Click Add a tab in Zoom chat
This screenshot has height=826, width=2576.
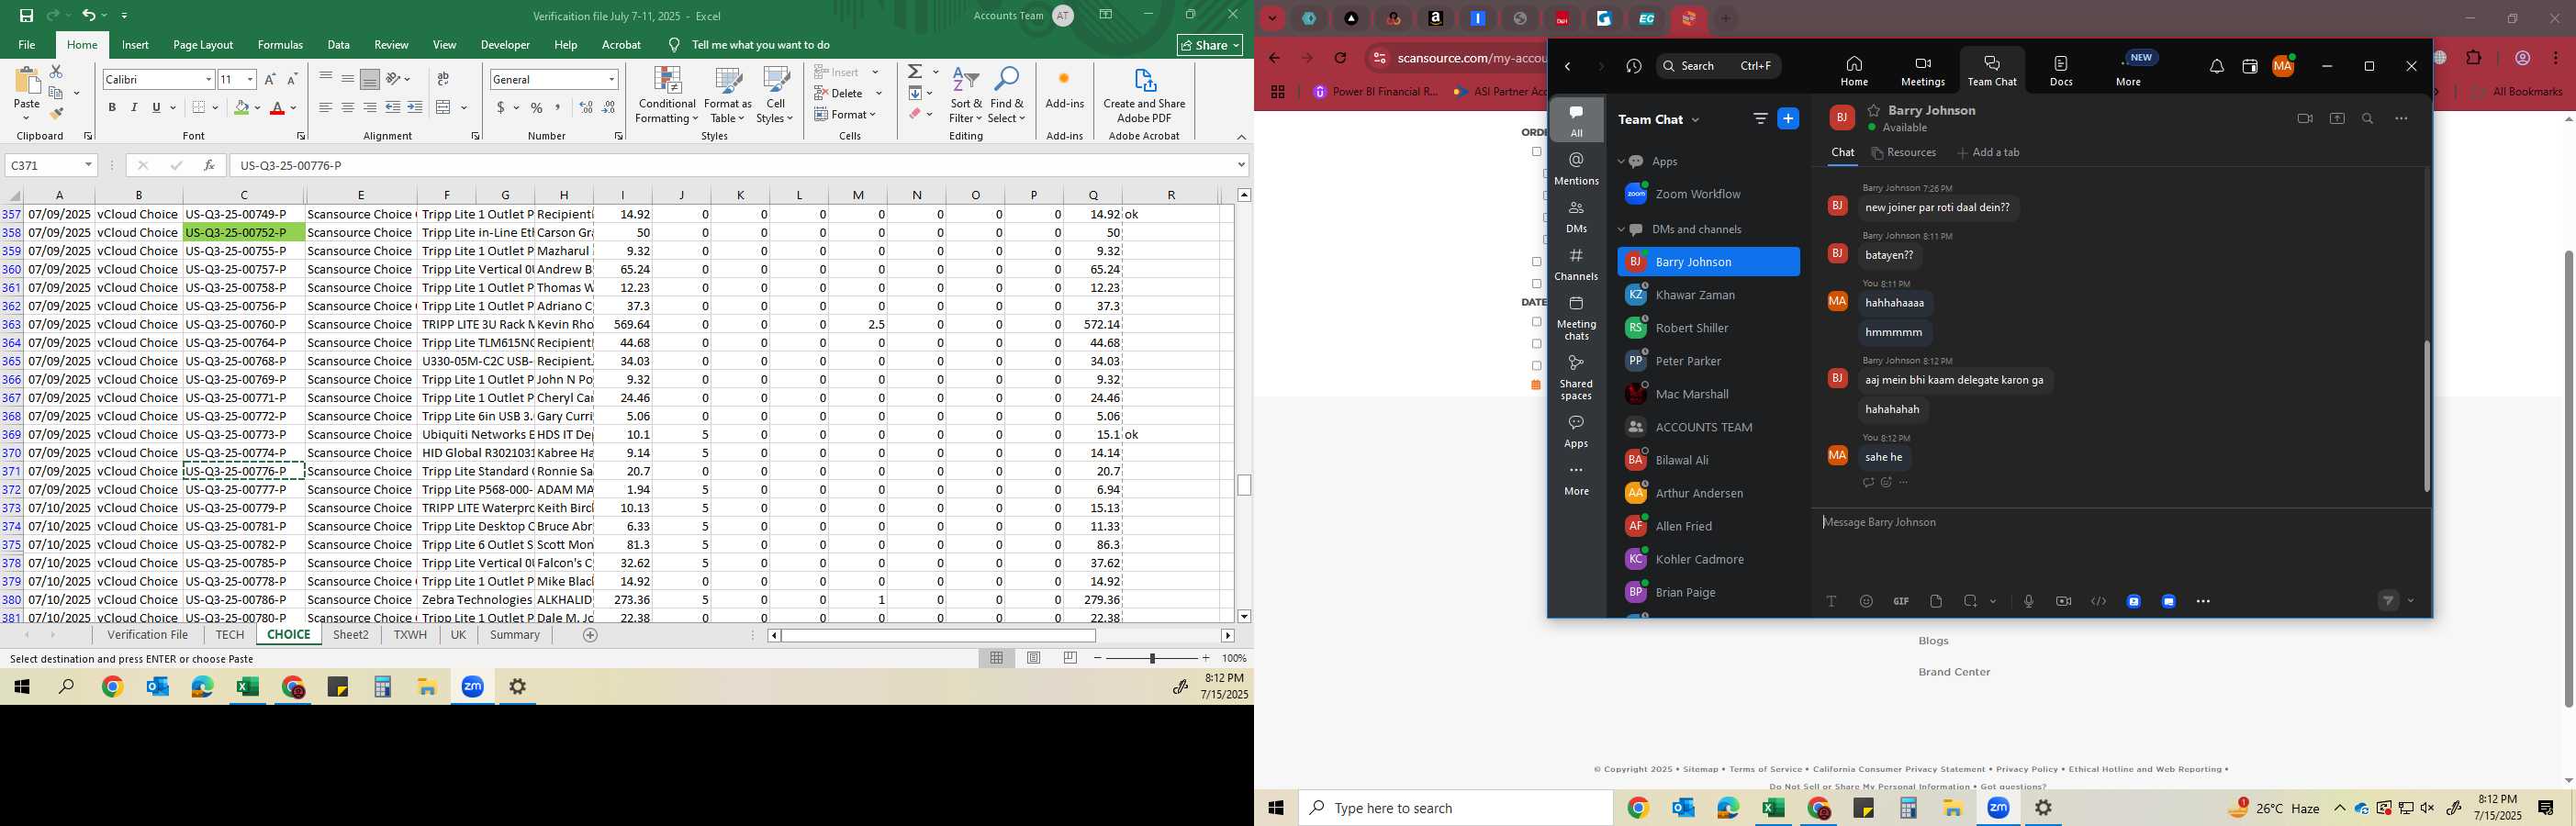point(1988,153)
